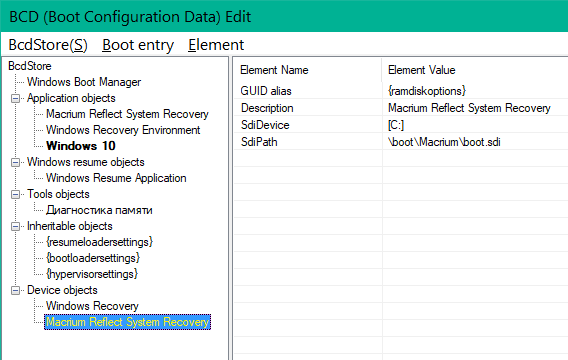Collapse the Tools objects node
This screenshot has width=568, height=360.
click(x=15, y=194)
